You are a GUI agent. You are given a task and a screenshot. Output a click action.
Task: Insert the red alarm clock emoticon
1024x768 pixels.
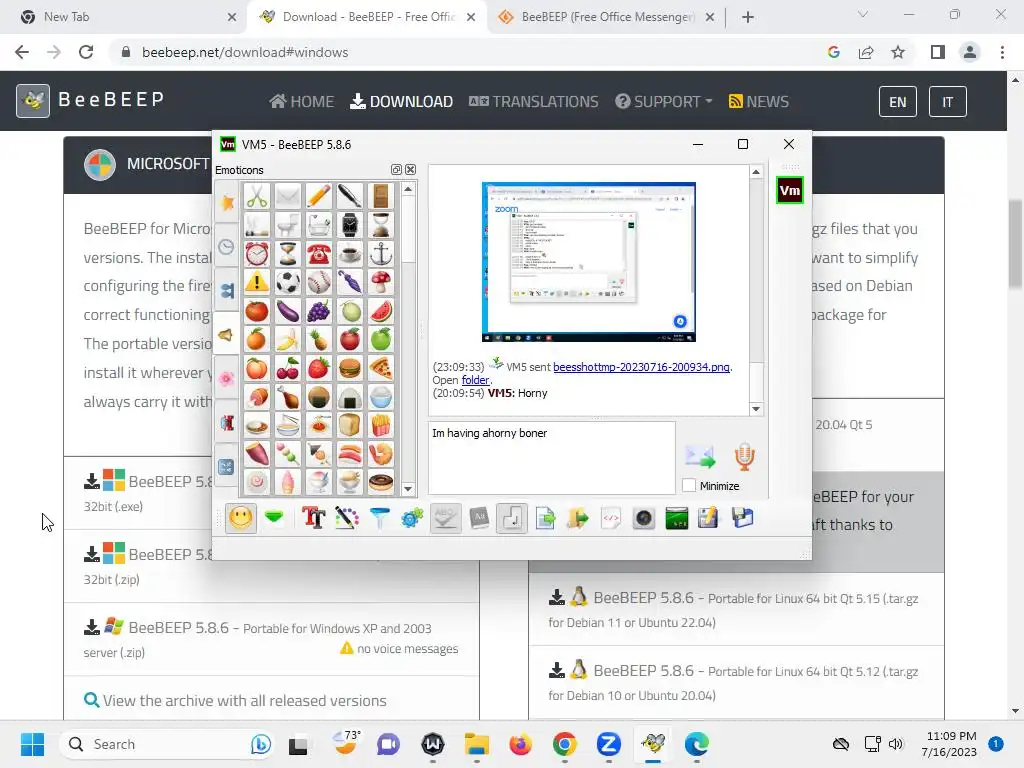click(x=257, y=253)
